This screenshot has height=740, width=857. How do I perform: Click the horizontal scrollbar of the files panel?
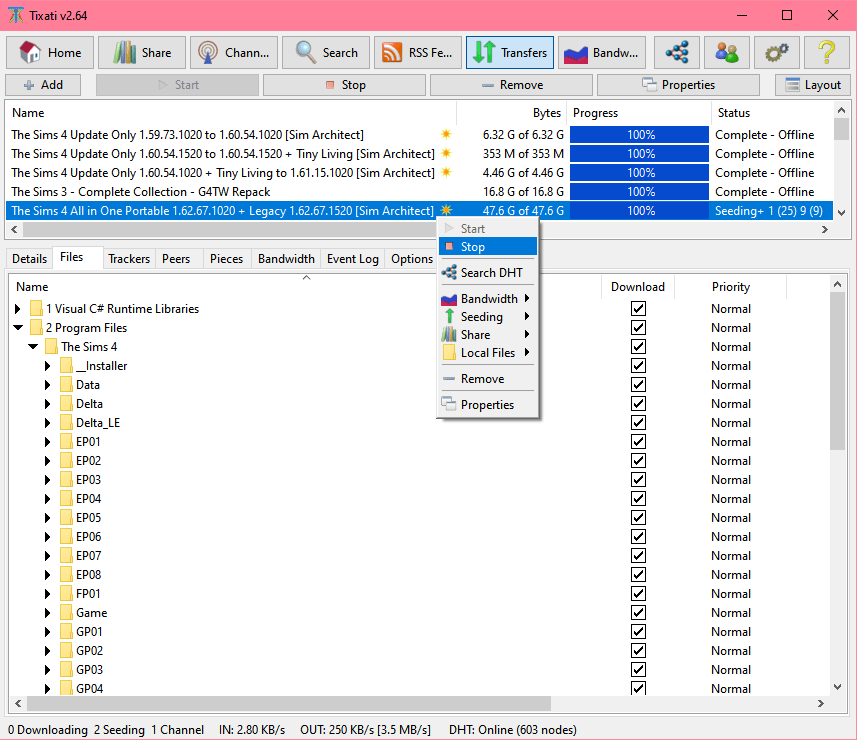(x=289, y=703)
